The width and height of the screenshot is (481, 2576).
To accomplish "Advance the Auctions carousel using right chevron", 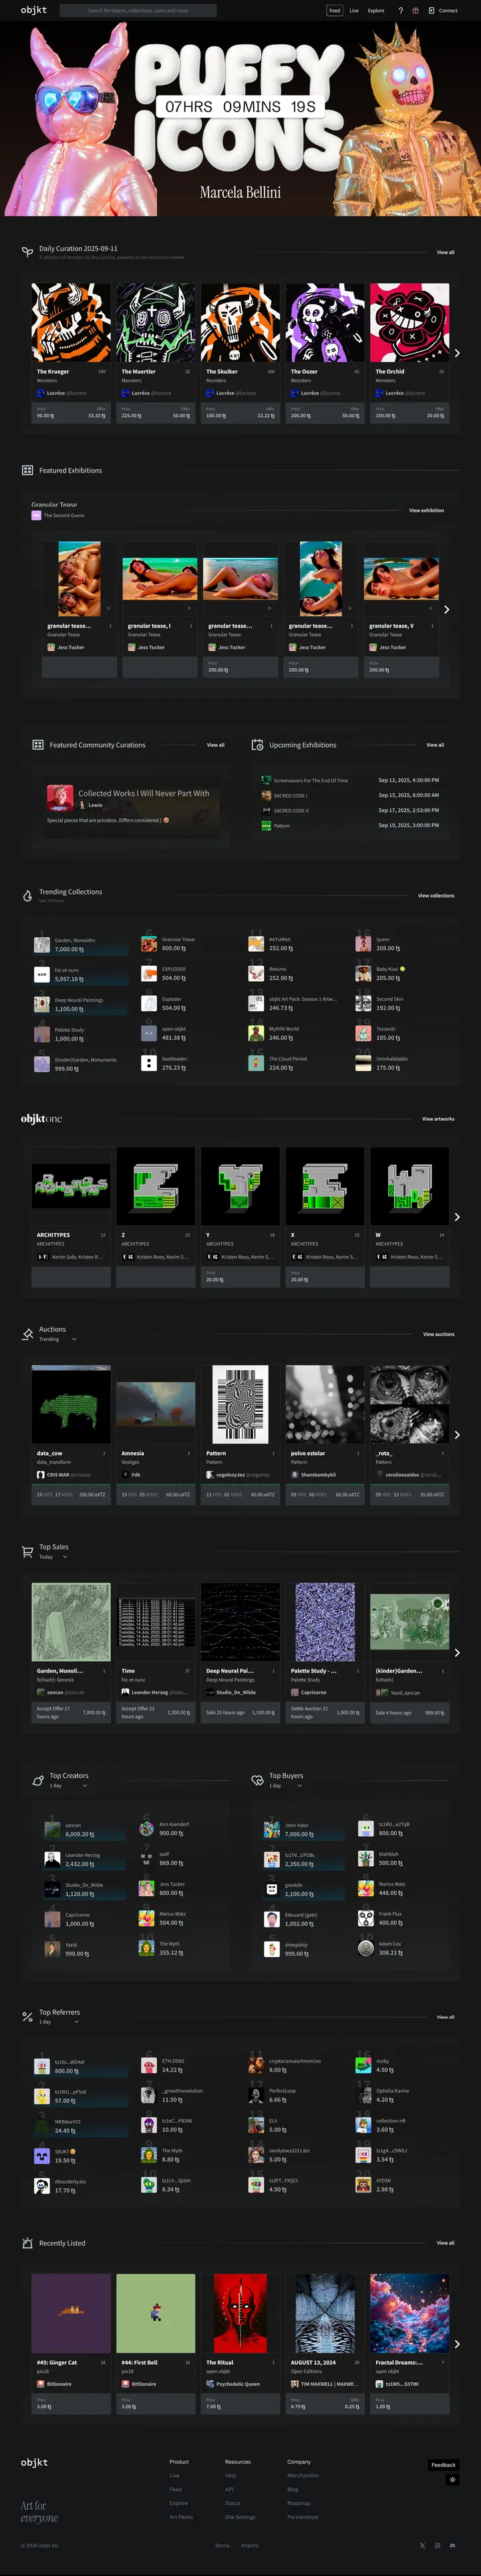I will [x=457, y=1434].
